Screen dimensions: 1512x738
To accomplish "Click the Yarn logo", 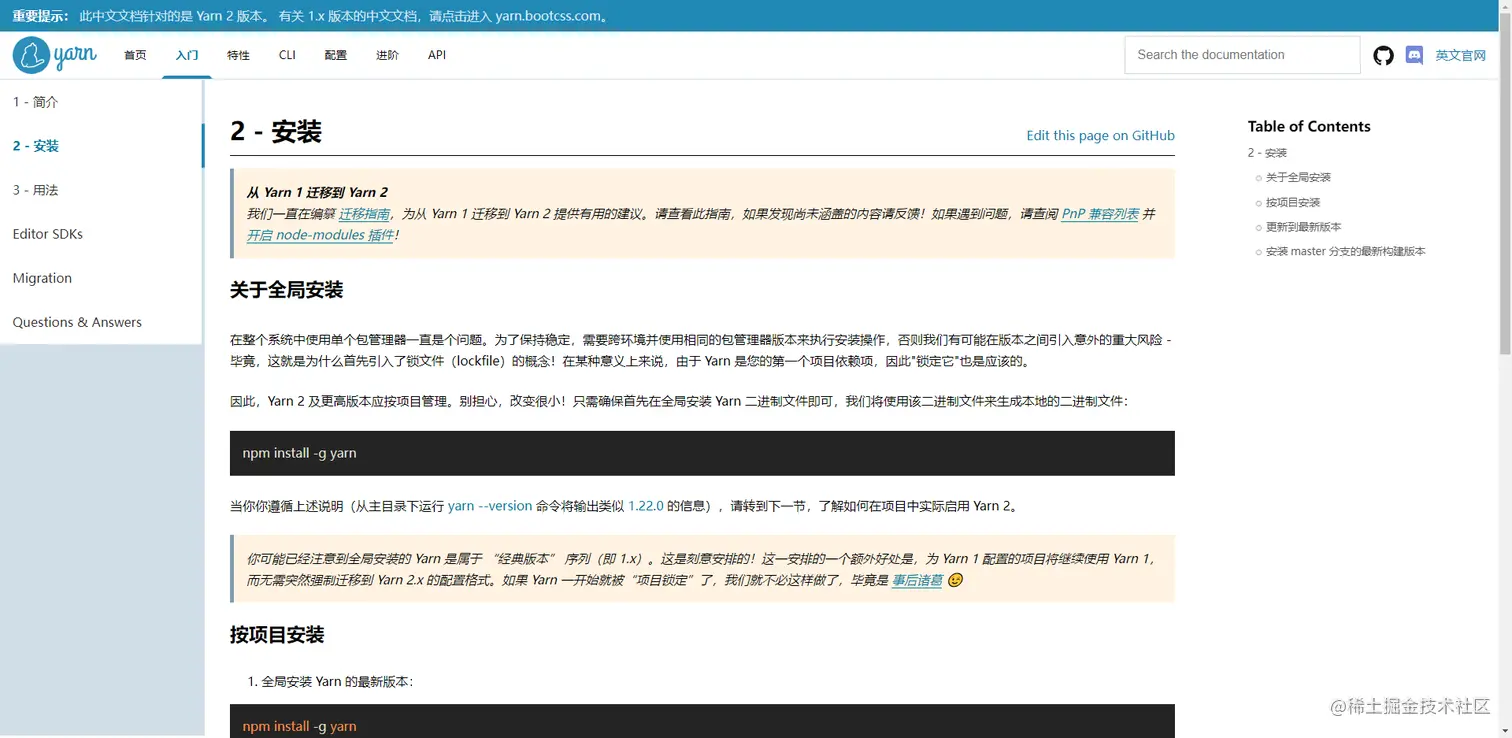I will coord(55,55).
